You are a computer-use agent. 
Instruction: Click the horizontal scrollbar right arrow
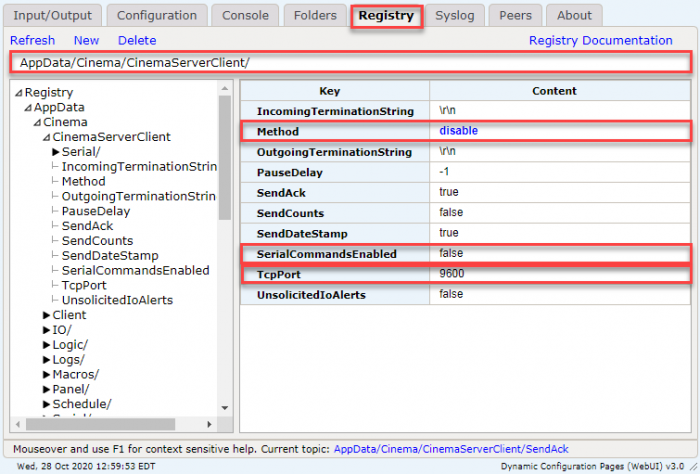click(209, 424)
